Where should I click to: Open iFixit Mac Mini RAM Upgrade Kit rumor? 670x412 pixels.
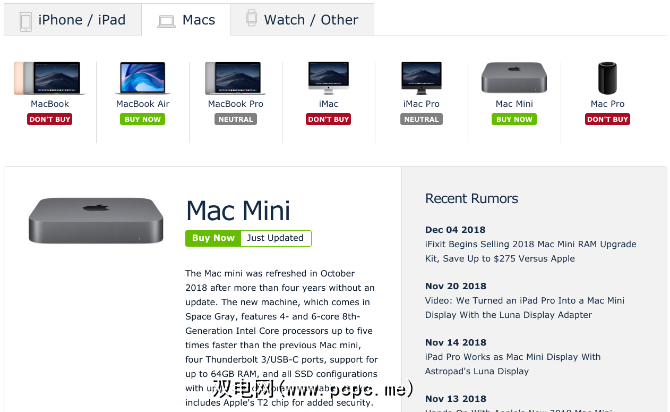(530, 251)
